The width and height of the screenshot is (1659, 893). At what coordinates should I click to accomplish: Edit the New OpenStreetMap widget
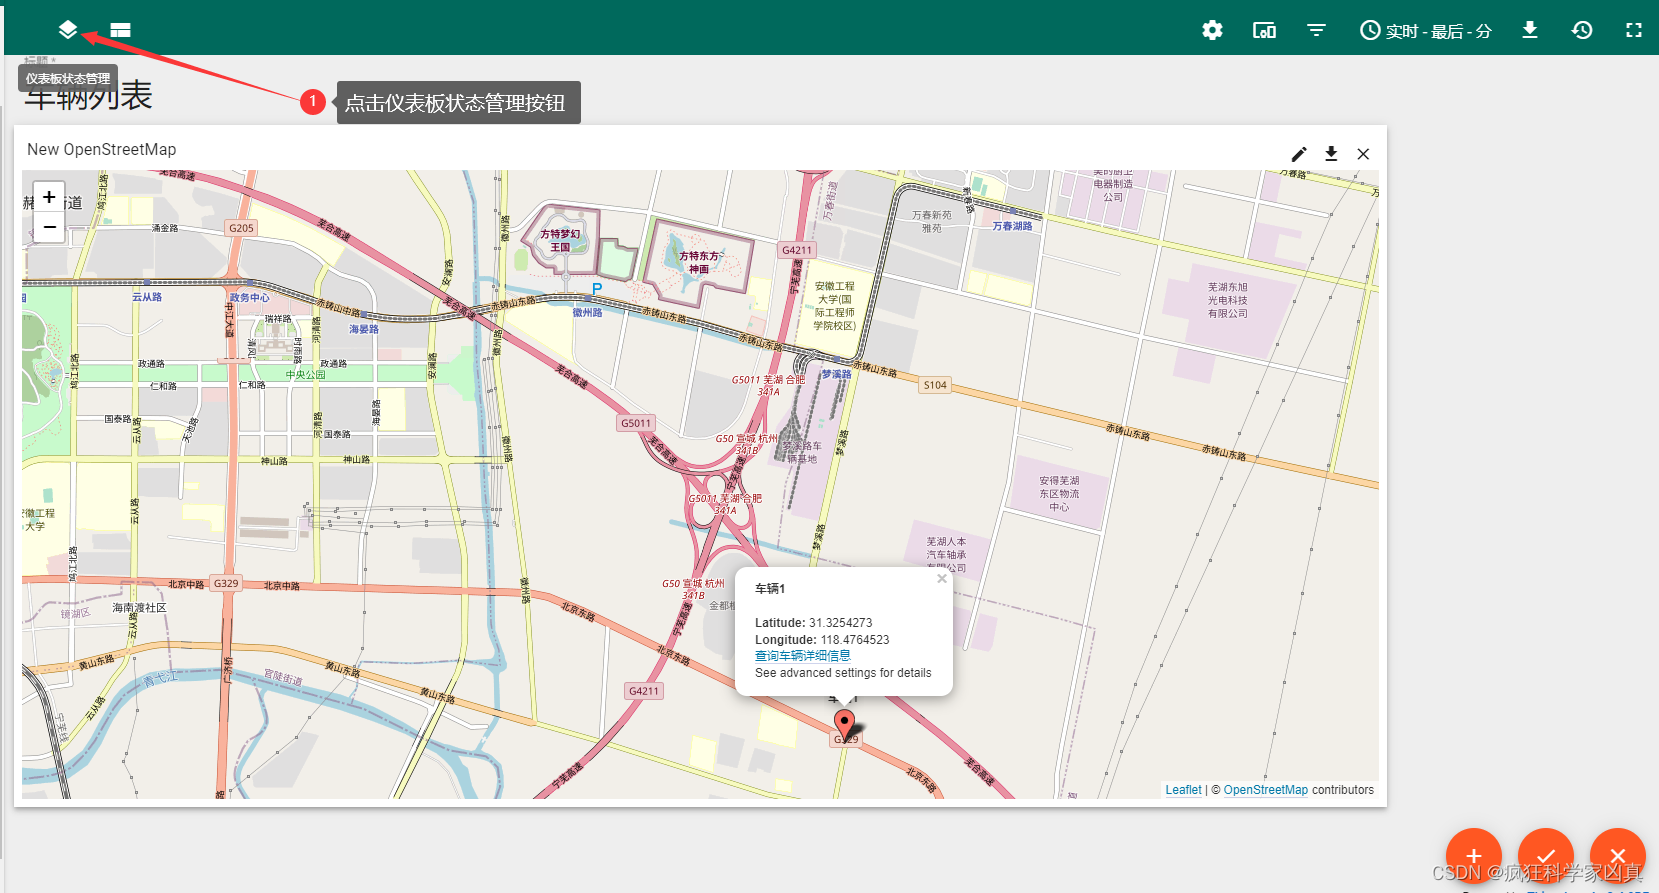(1299, 154)
